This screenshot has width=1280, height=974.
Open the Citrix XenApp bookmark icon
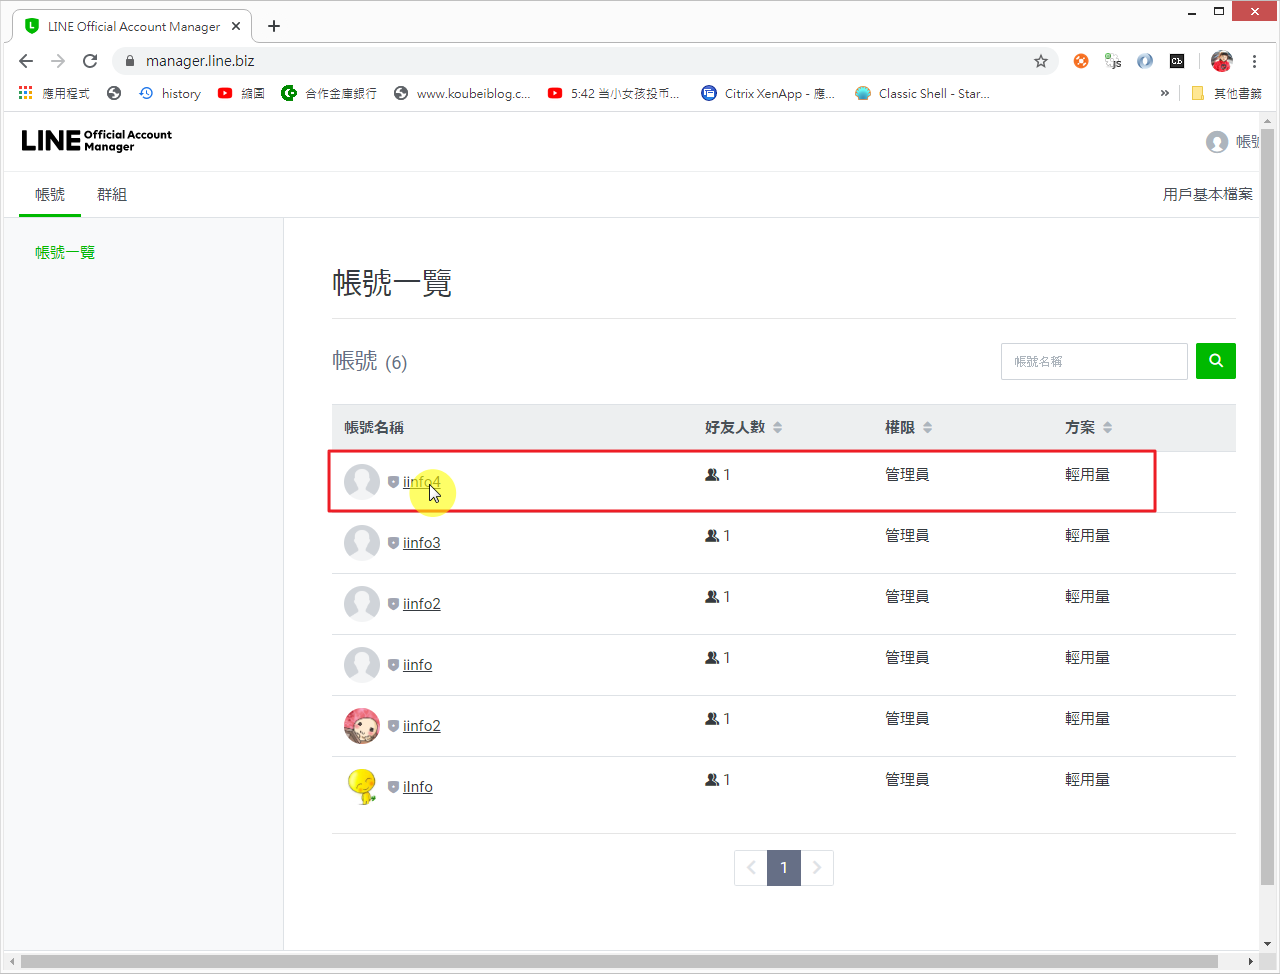[710, 93]
